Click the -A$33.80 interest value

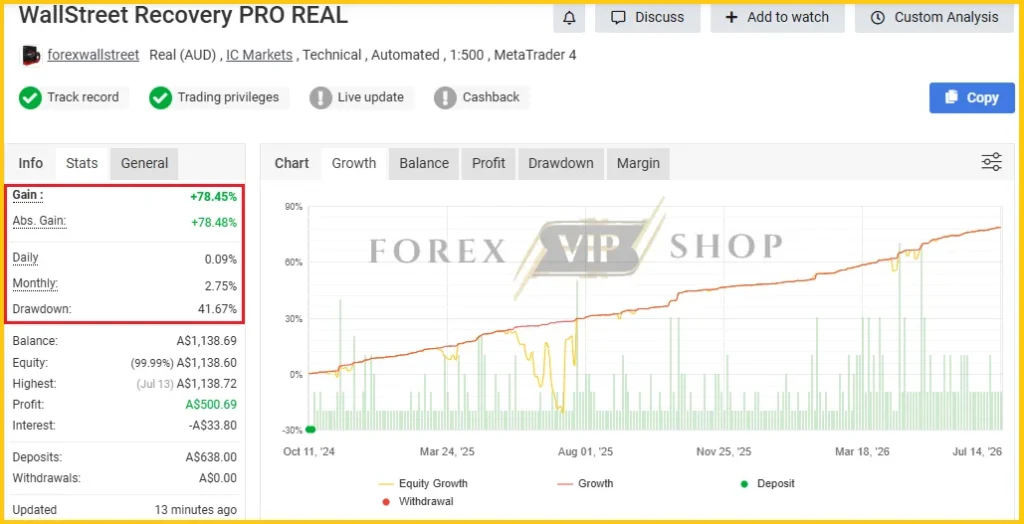coord(213,425)
